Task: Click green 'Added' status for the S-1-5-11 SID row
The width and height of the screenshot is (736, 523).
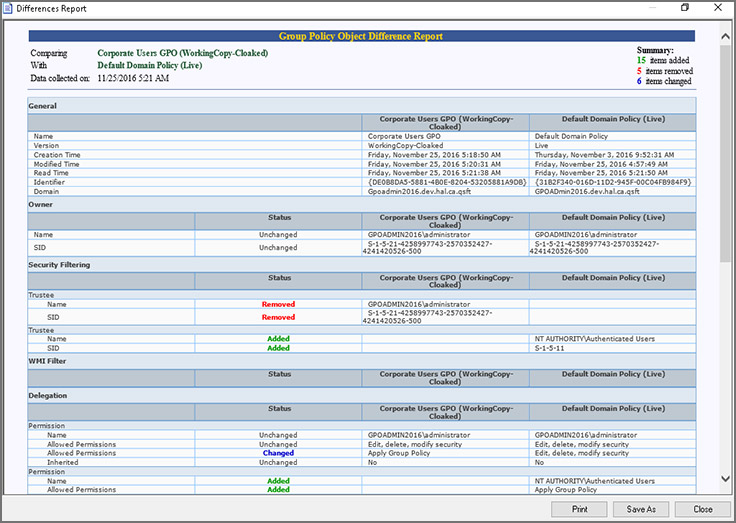Action: coord(278,348)
